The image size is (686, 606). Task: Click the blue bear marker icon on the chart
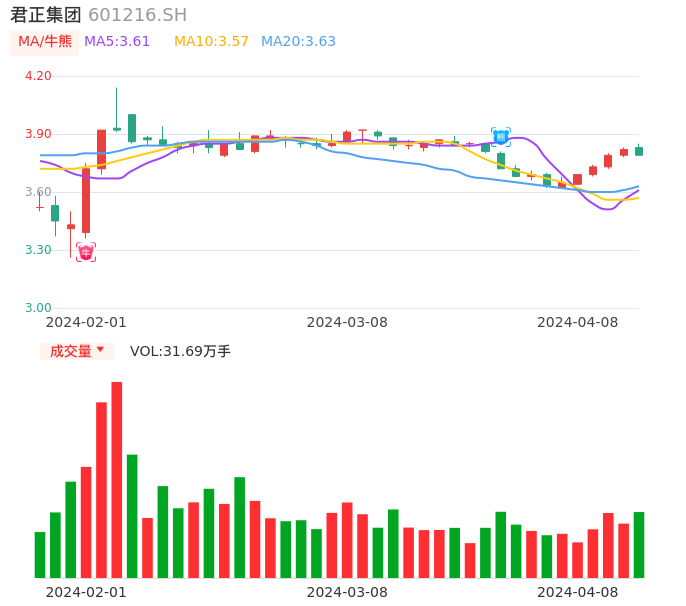pos(500,137)
